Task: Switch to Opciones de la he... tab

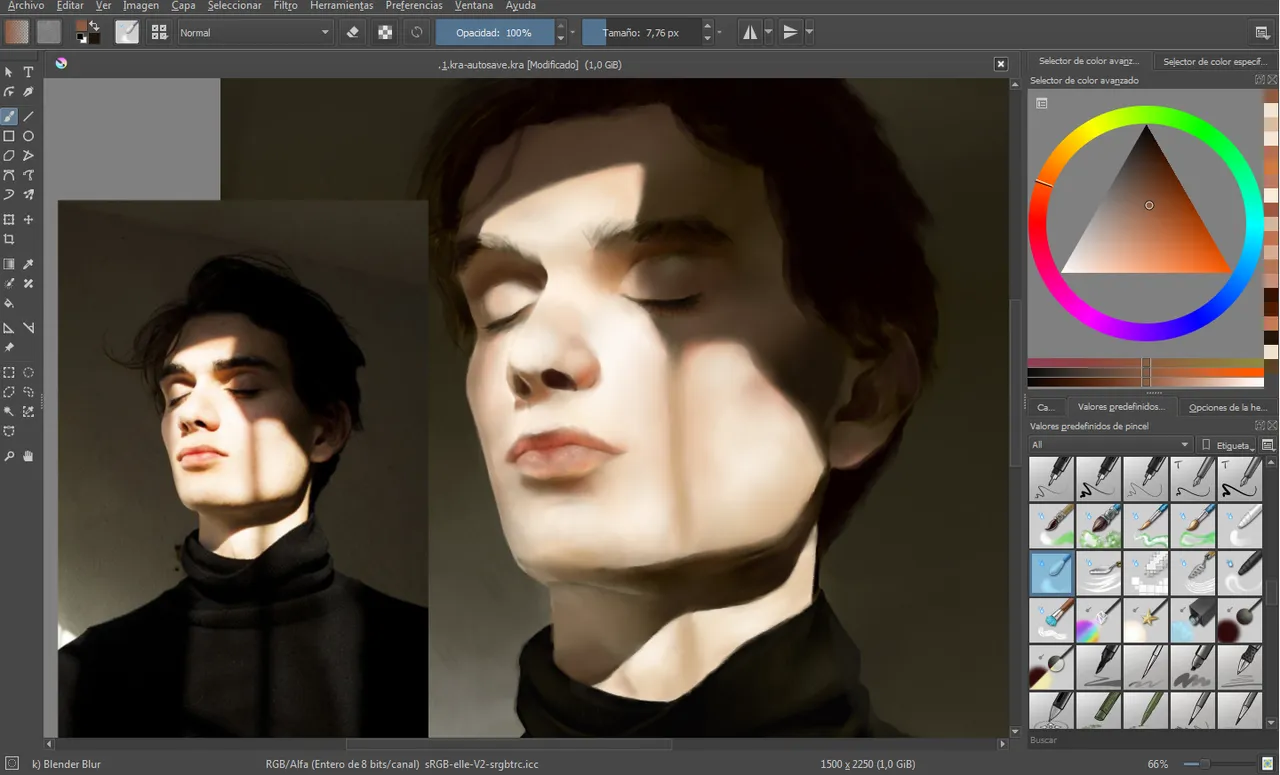Action: point(1227,407)
